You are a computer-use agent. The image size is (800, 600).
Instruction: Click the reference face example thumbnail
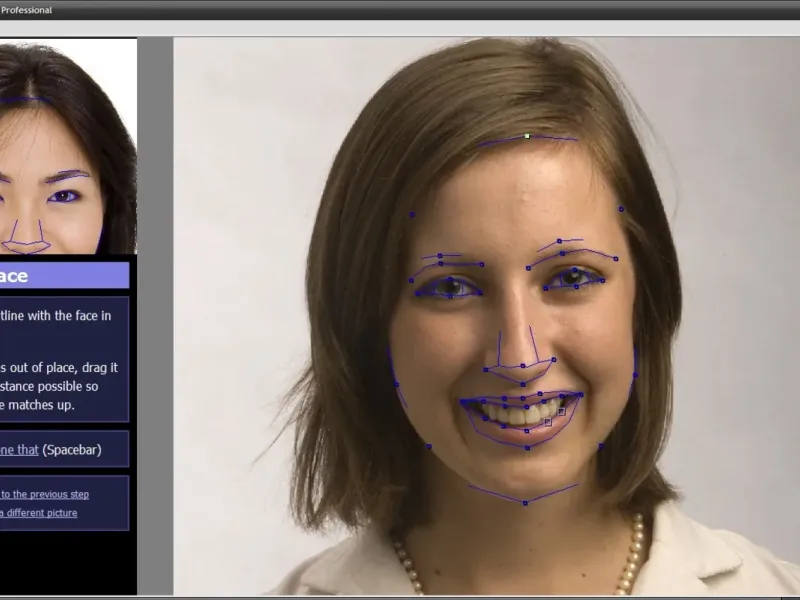[68, 146]
